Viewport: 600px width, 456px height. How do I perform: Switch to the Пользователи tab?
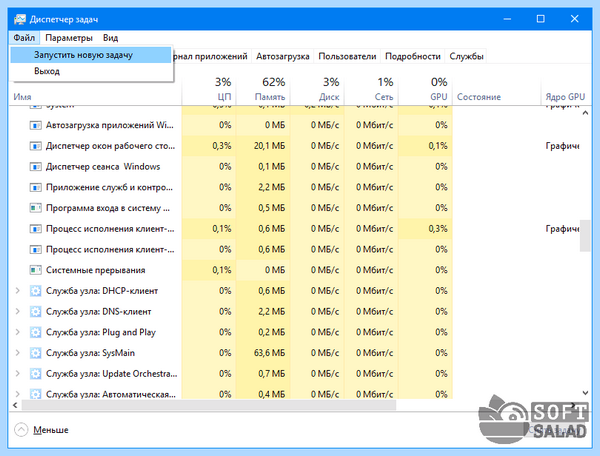[347, 56]
